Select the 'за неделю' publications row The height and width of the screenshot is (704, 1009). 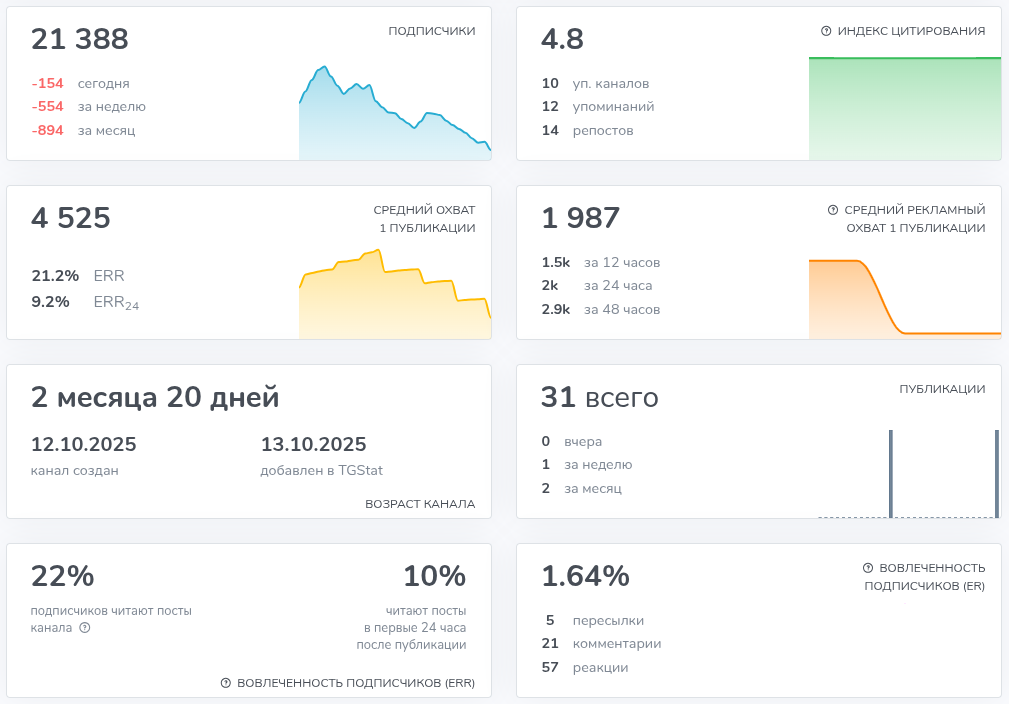[x=585, y=464]
